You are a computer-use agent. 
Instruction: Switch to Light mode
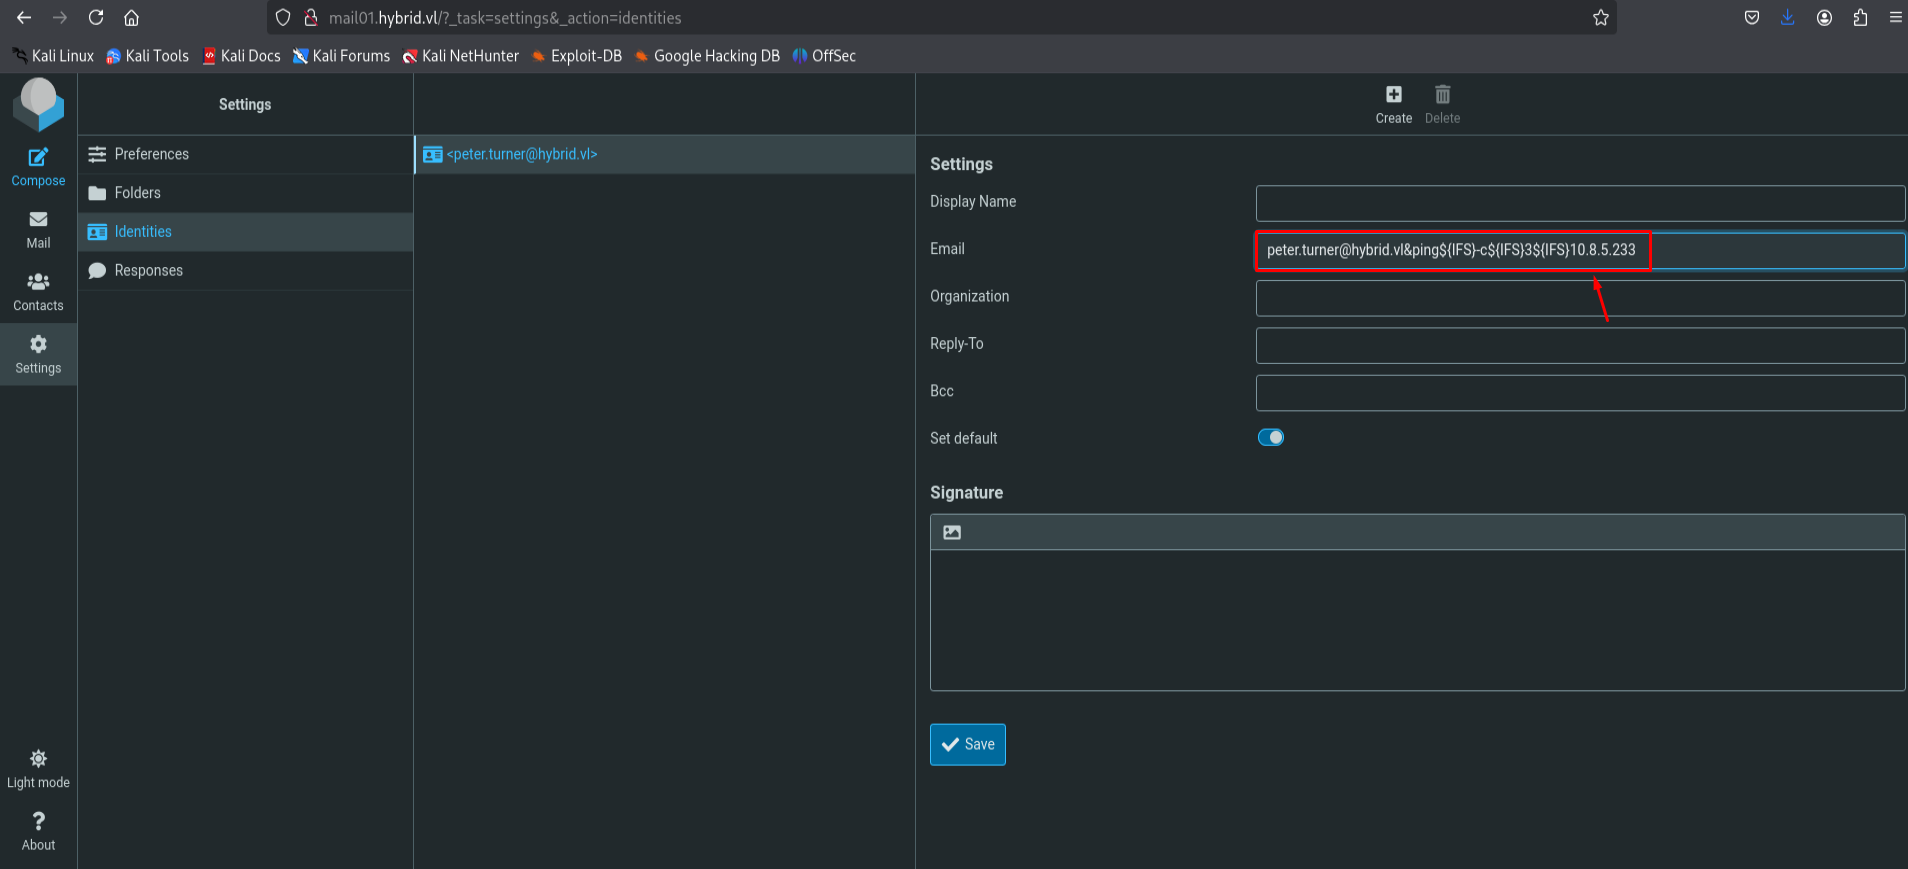pyautogui.click(x=38, y=769)
